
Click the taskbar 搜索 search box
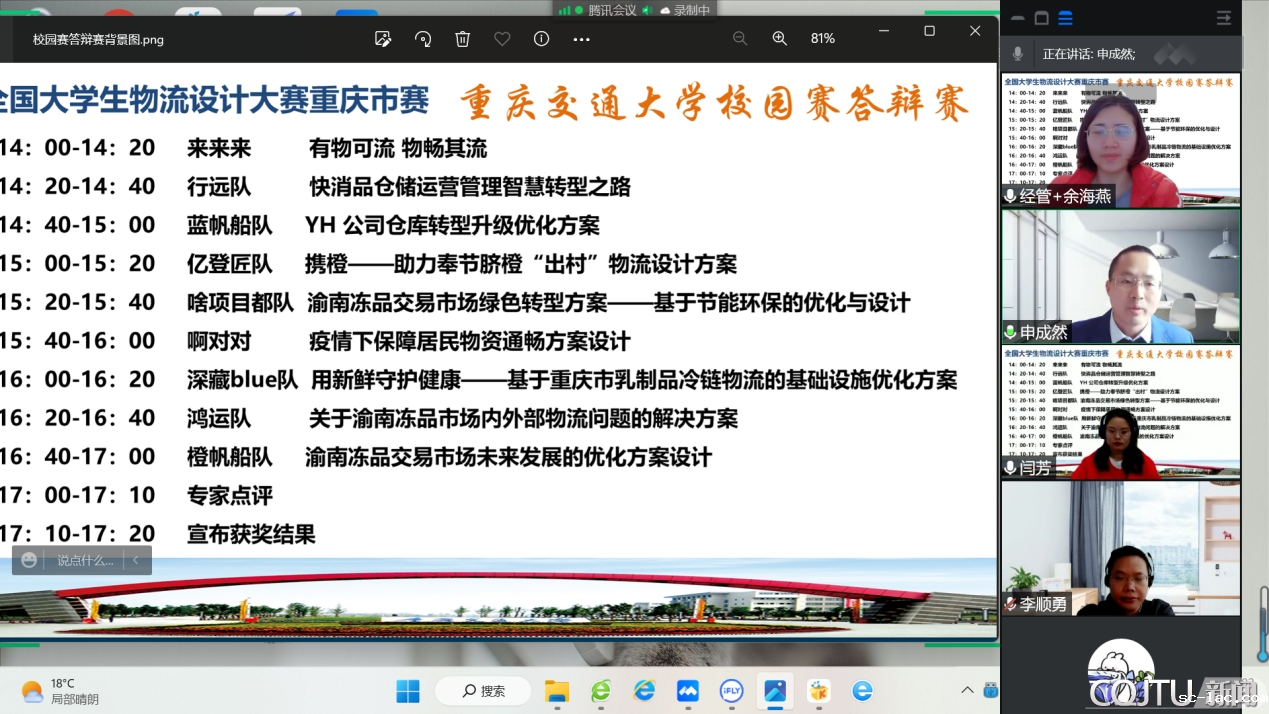pyautogui.click(x=483, y=691)
